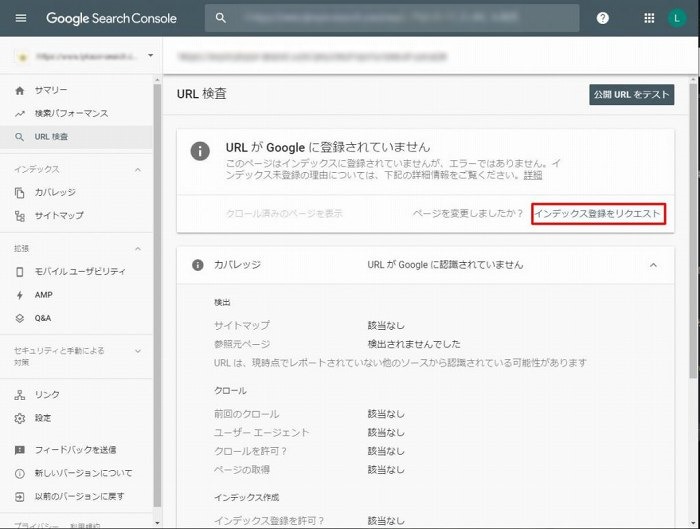This screenshot has width=700, height=529.
Task: Click フィードバックを送信 in the sidebar
Action: coord(76,450)
